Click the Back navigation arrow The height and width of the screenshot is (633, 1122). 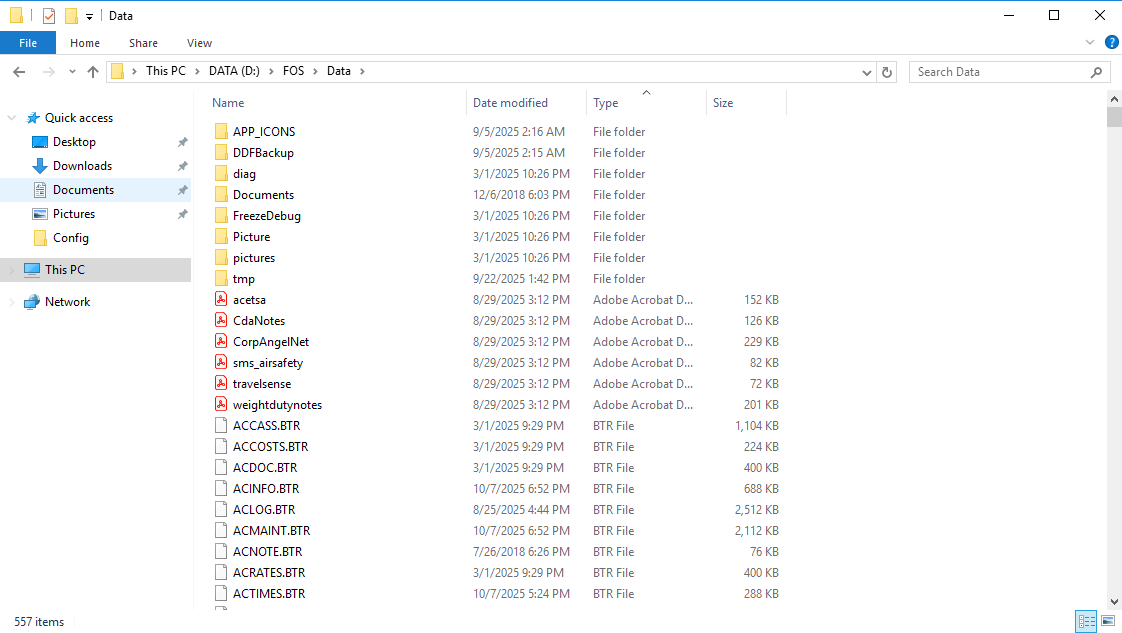click(19, 72)
